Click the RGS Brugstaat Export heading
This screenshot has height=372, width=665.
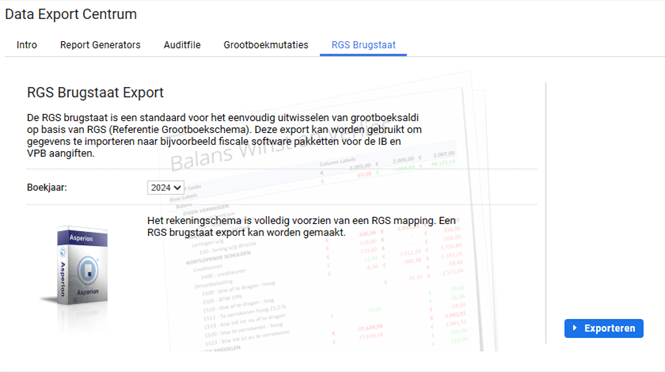[95, 92]
